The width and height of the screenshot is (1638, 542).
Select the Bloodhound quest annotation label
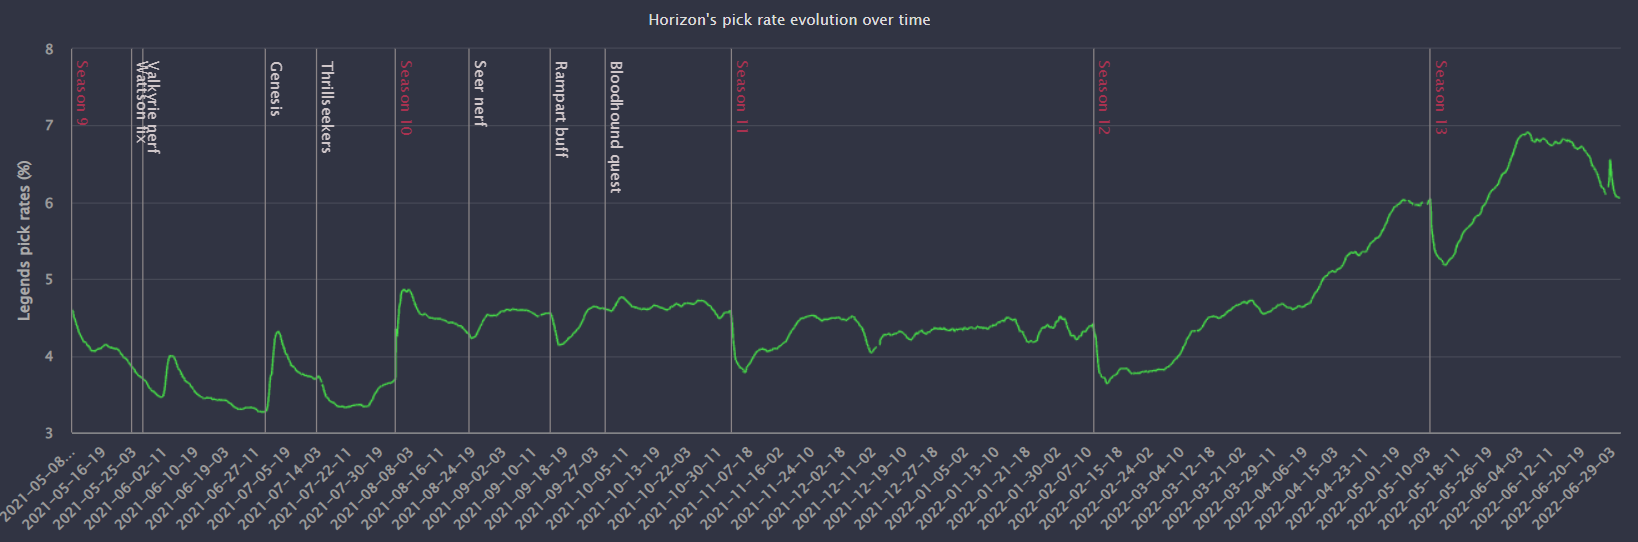616,127
